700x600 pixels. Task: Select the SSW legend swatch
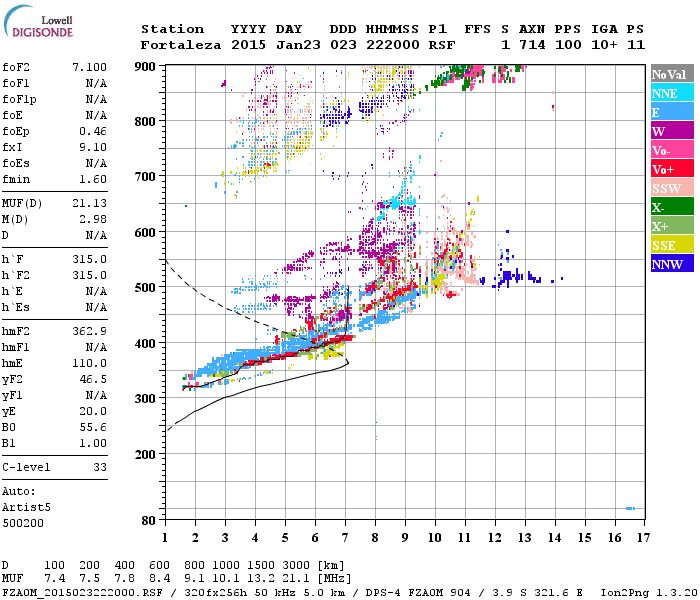tap(672, 188)
